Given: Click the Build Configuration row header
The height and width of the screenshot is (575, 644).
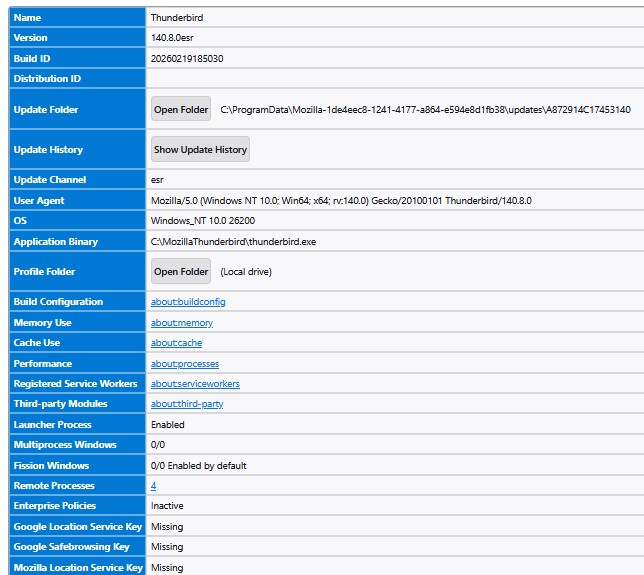Looking at the screenshot, I should pyautogui.click(x=77, y=301).
